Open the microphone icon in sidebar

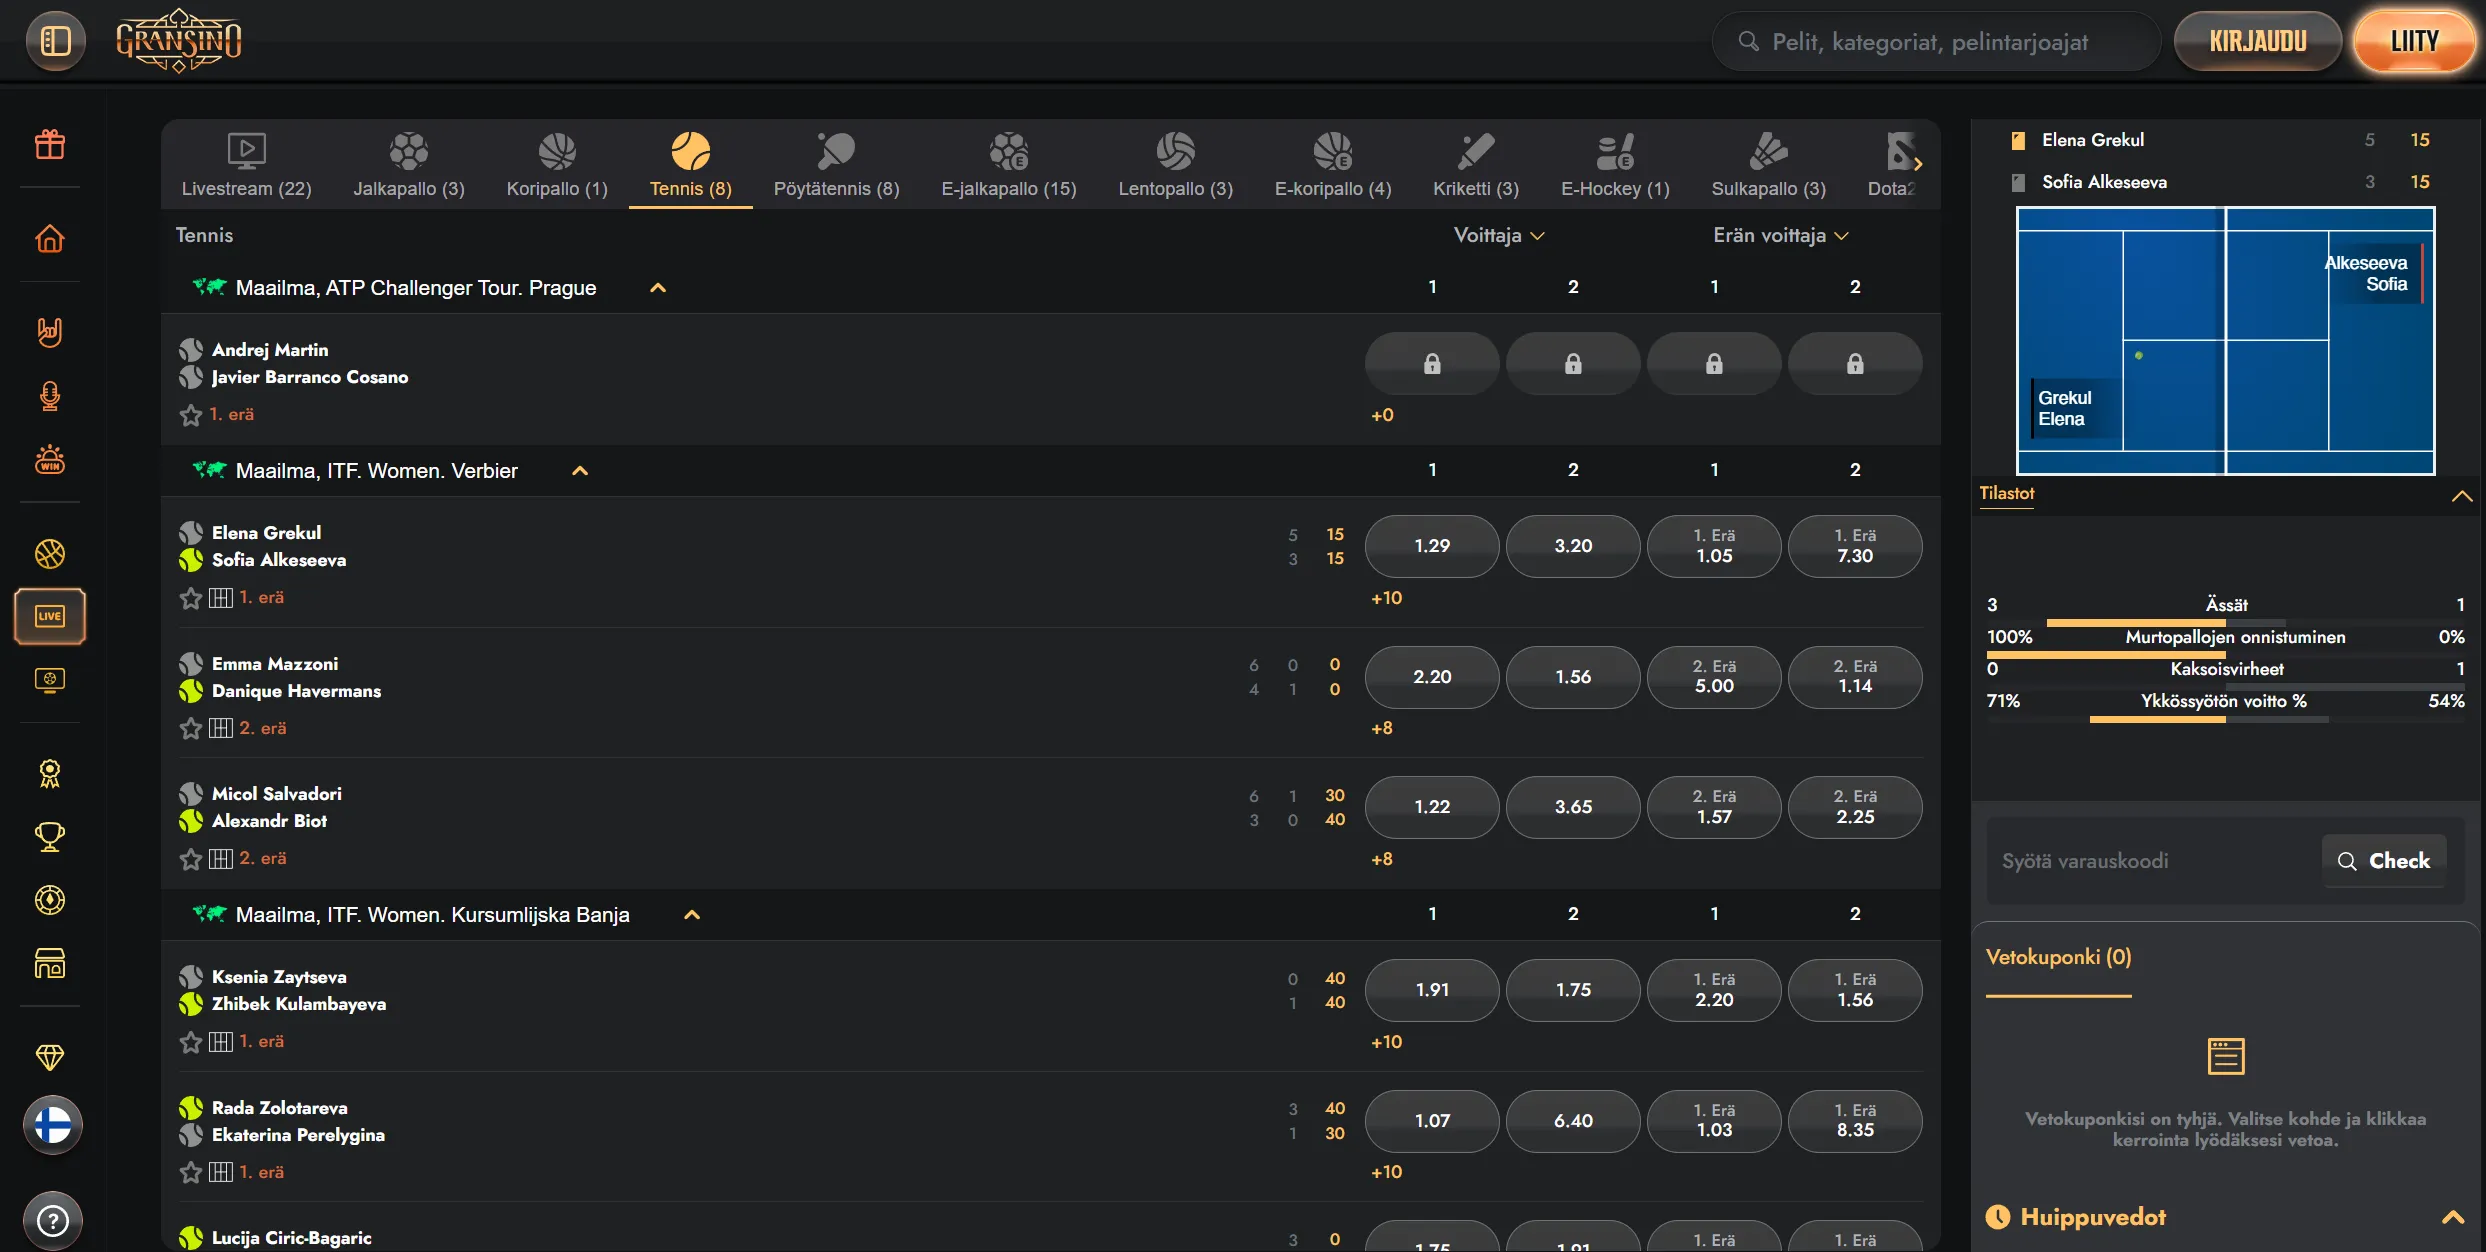[50, 396]
